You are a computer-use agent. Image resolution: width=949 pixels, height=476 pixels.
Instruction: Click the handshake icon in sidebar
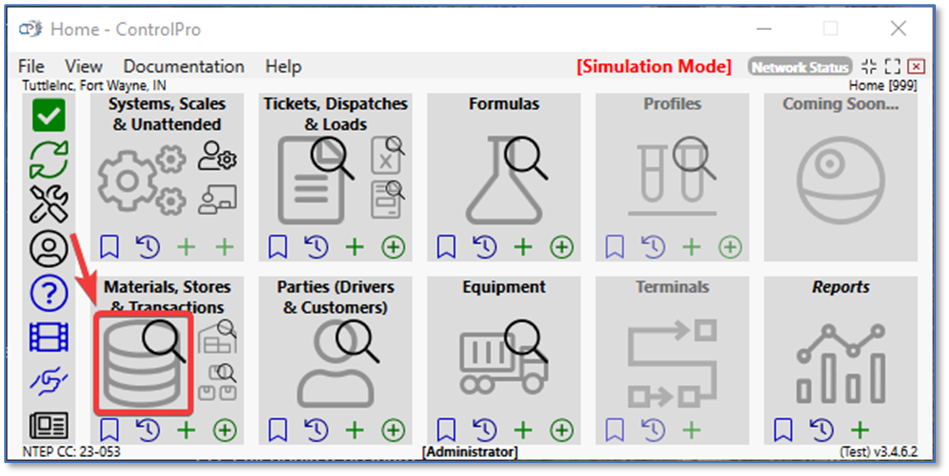[48, 380]
